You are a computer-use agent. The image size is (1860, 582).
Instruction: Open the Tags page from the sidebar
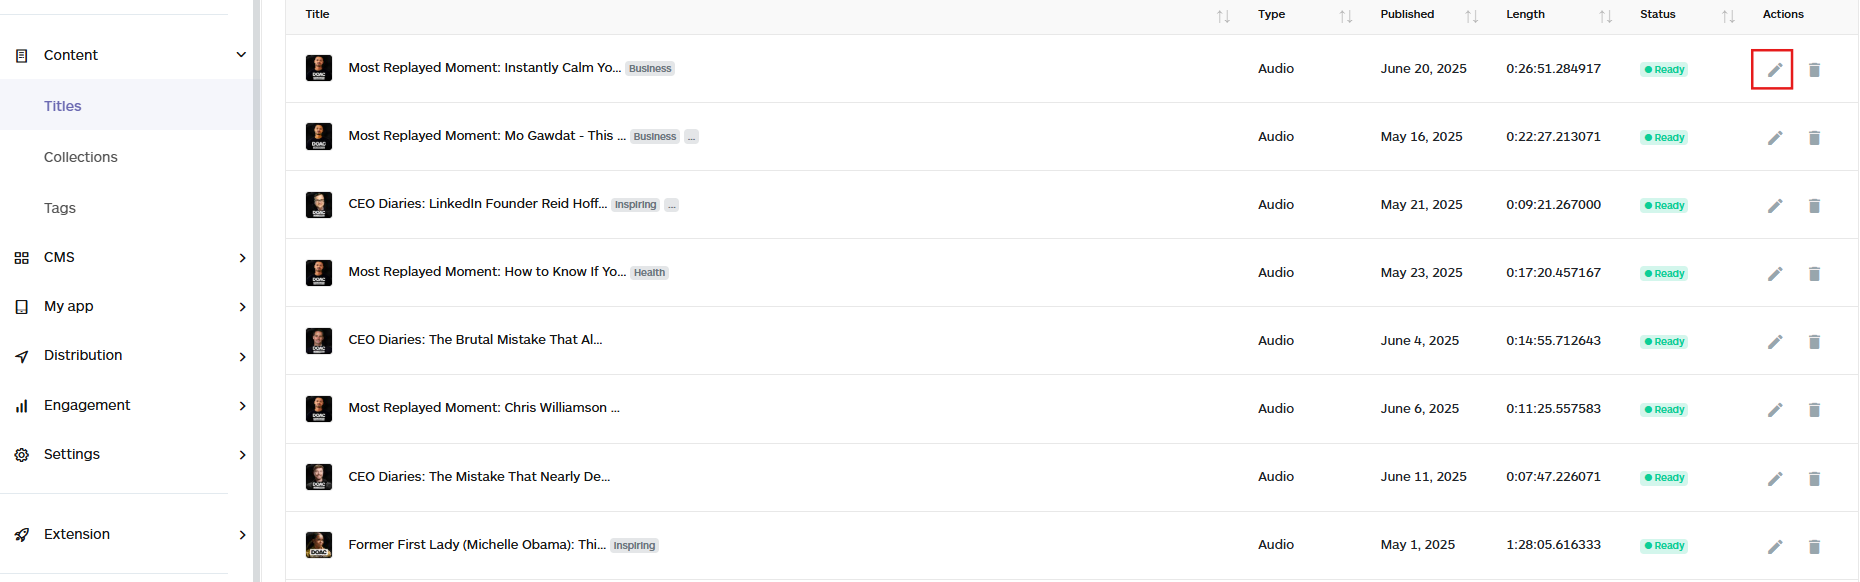tap(59, 207)
